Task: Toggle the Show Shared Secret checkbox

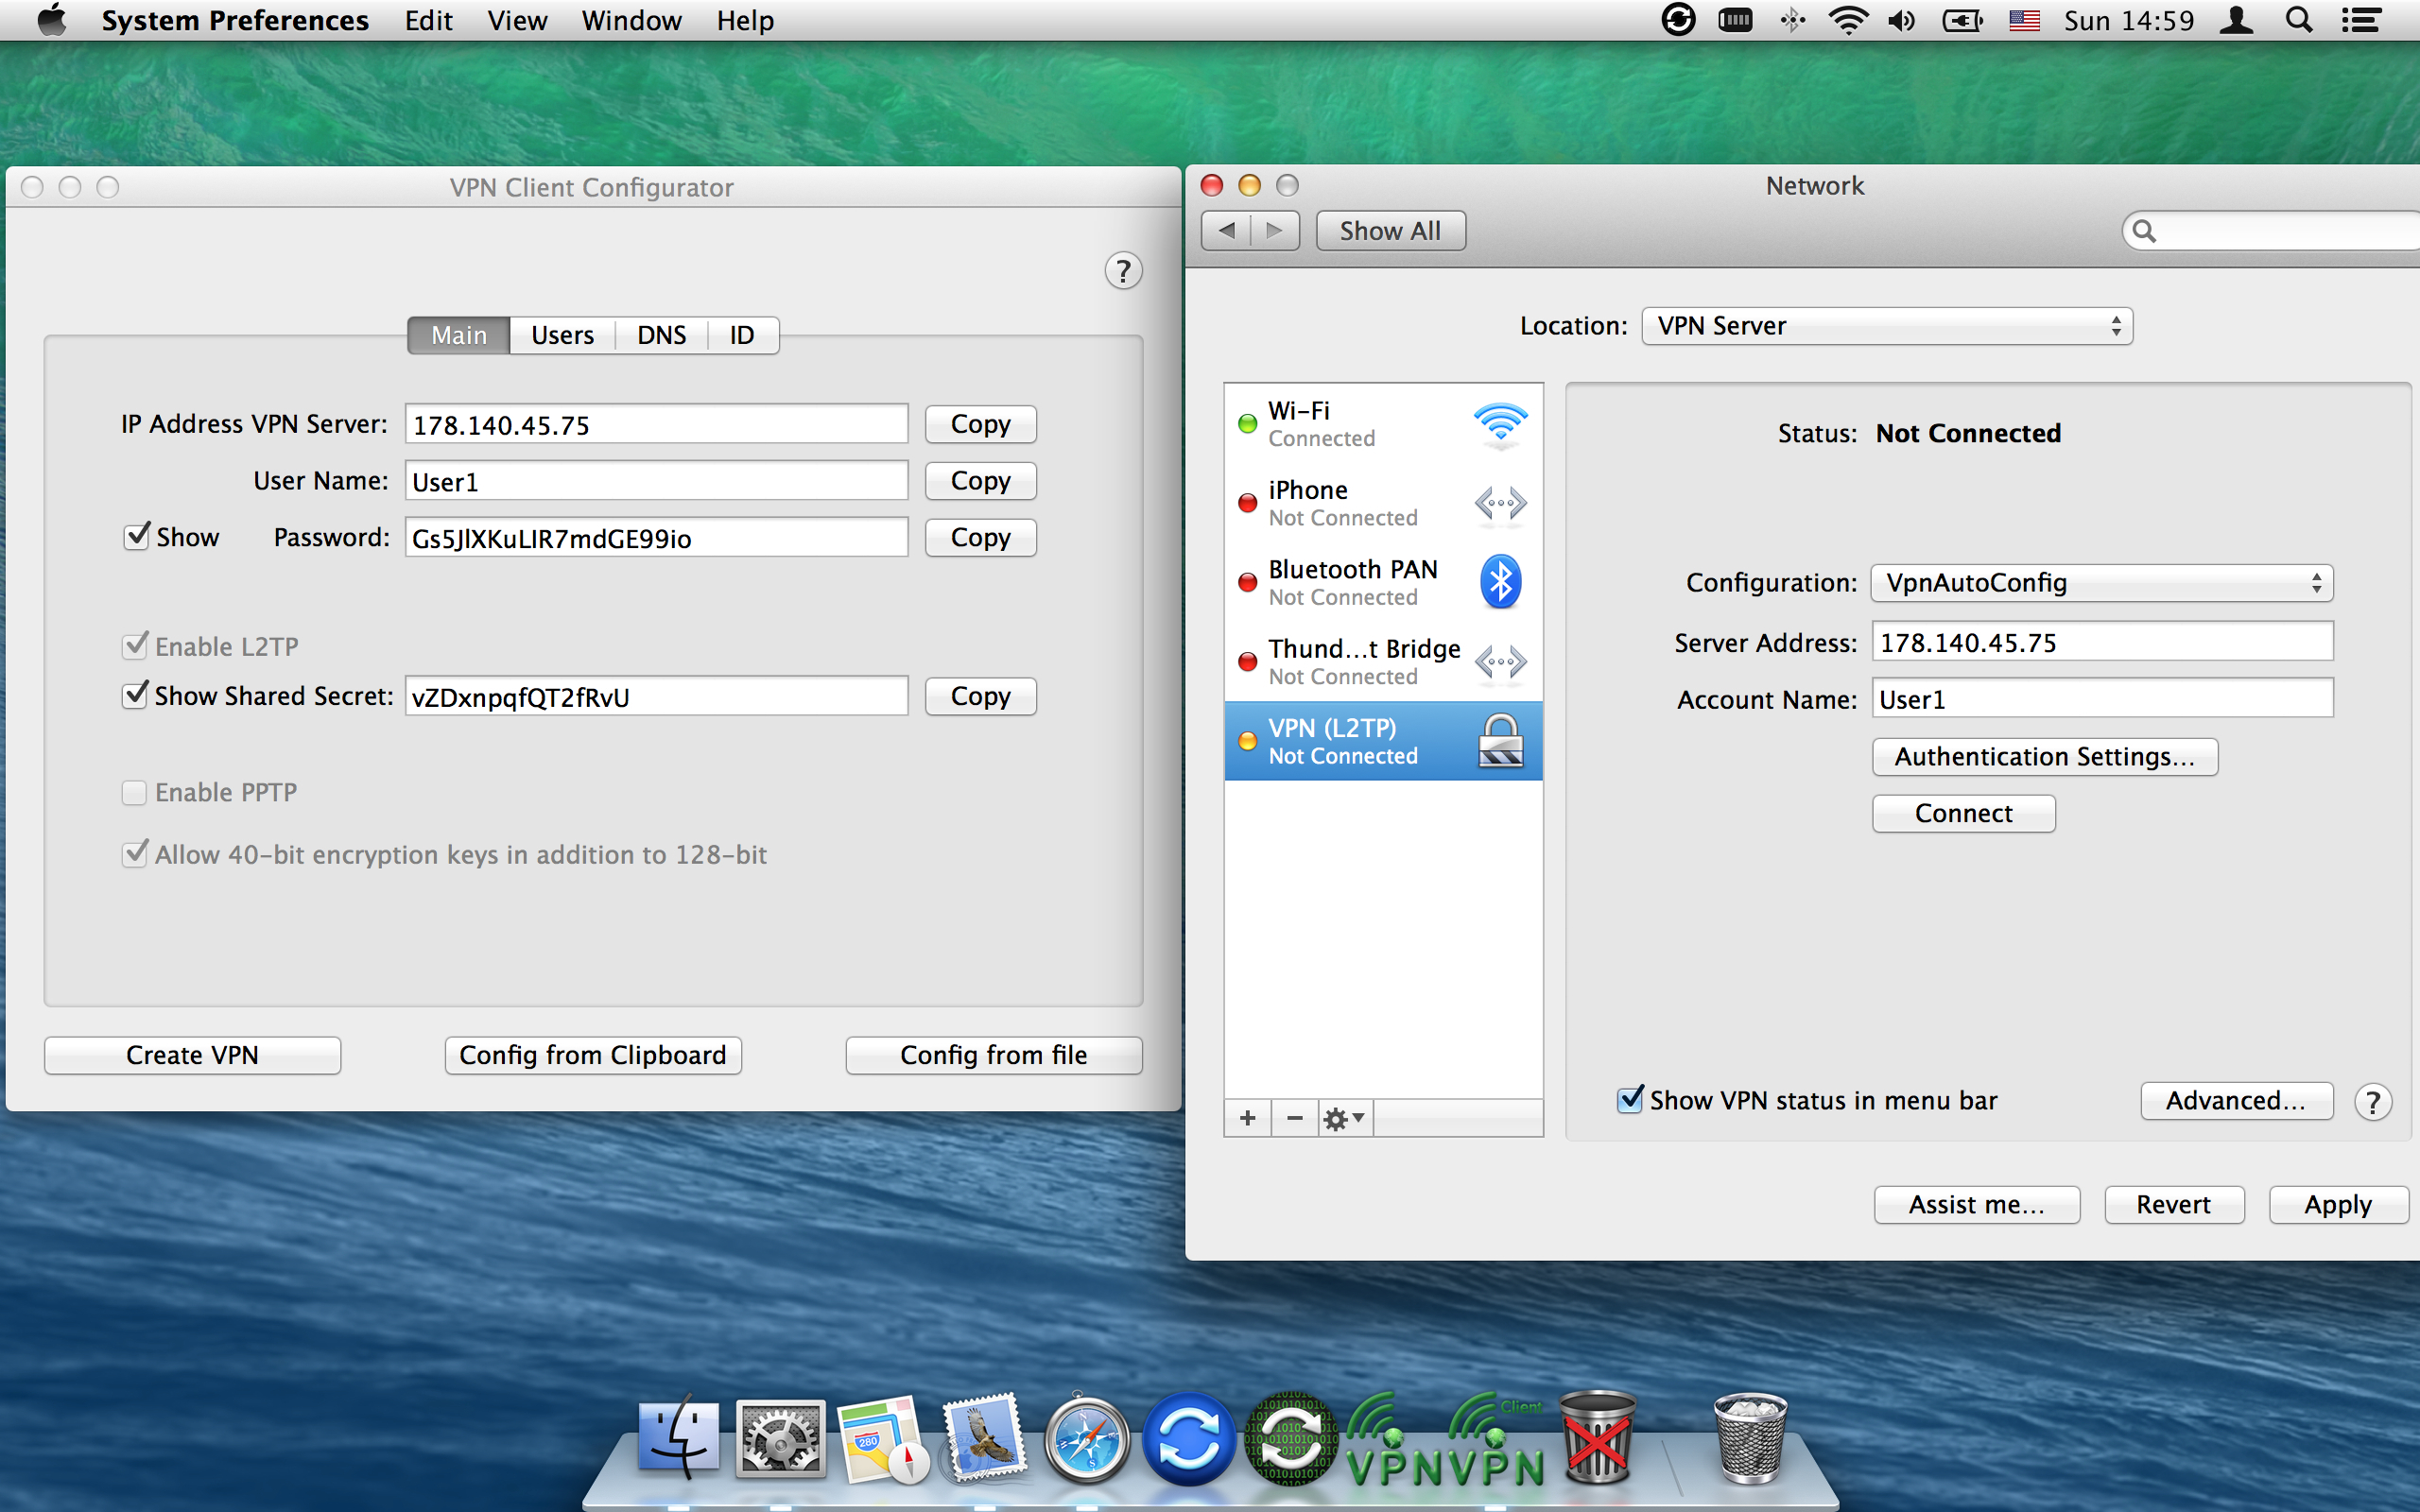Action: point(136,695)
